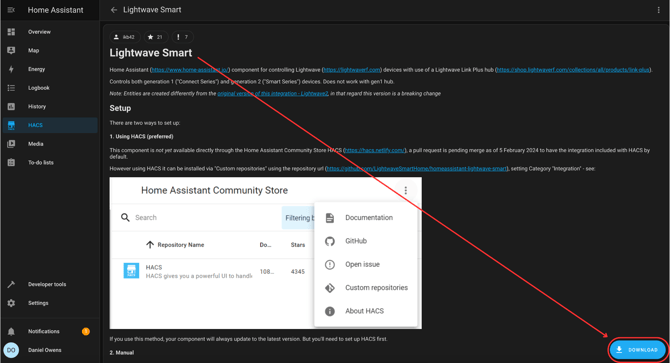Open the To-do lists clipboard icon

pos(11,162)
